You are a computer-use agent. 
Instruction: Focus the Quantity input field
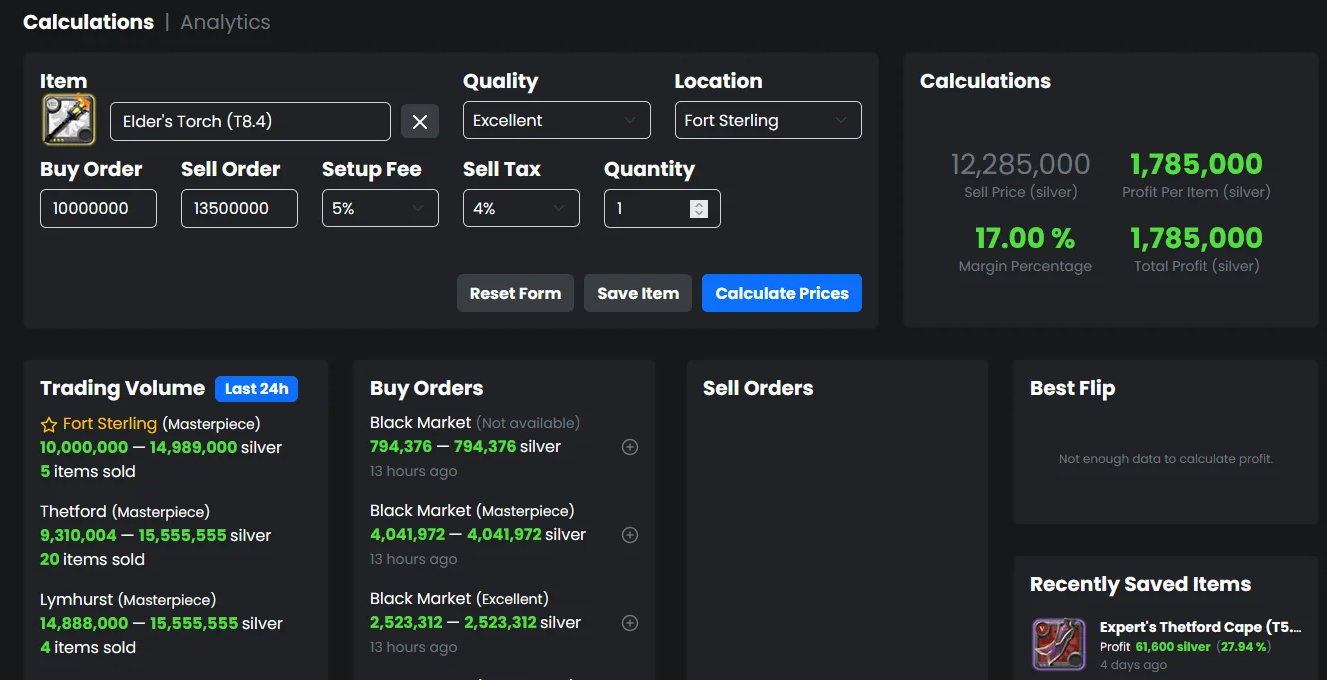click(662, 208)
